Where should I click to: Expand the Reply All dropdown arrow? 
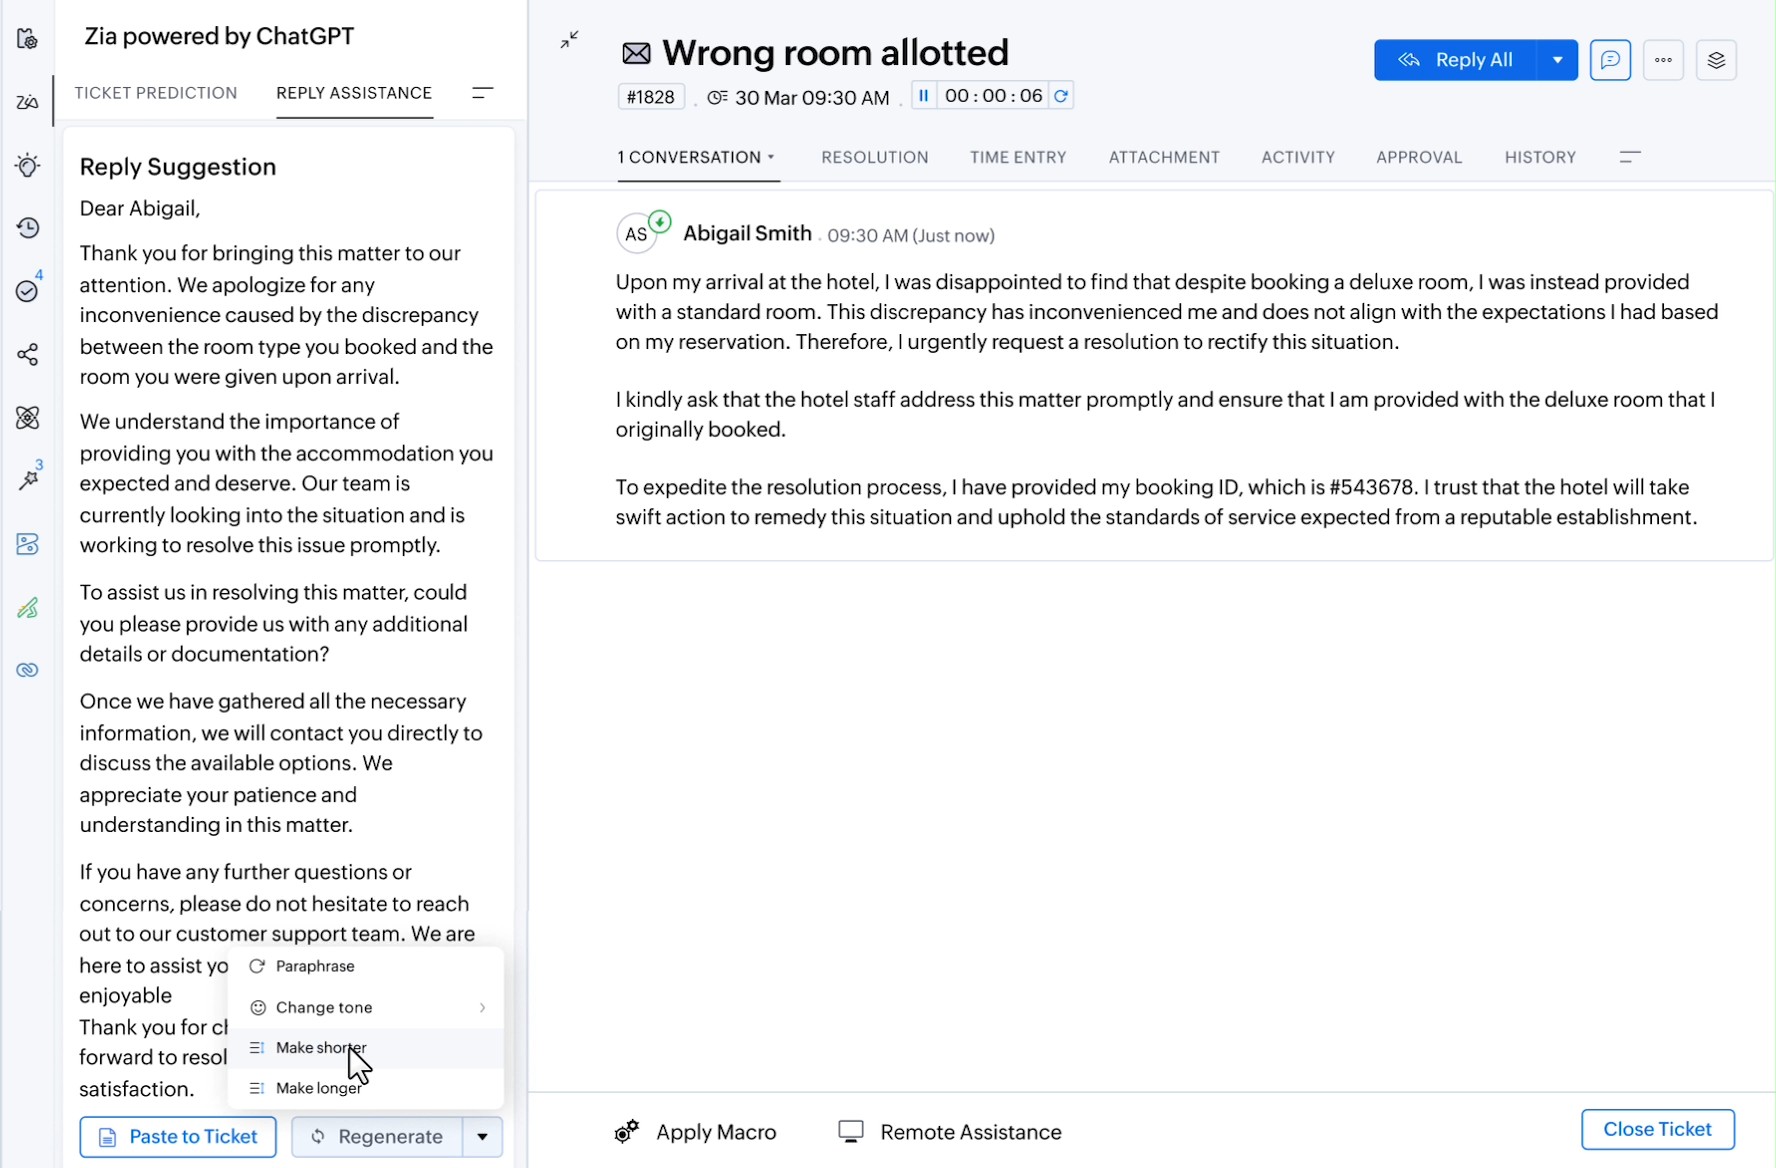coord(1557,60)
